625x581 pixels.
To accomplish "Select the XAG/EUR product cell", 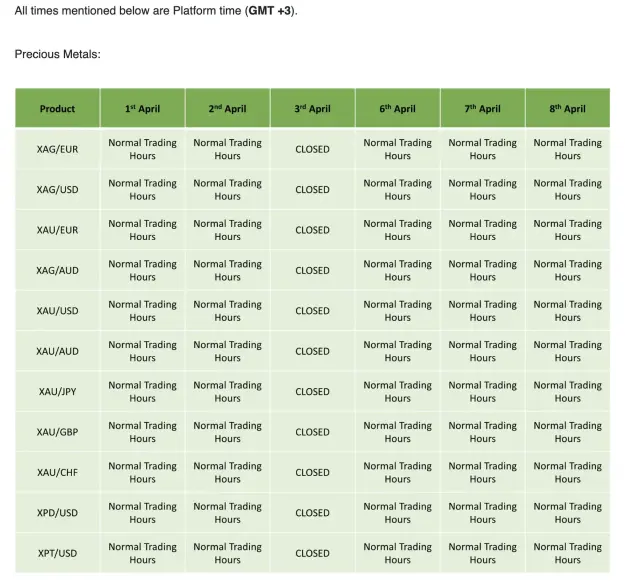I will tap(57, 149).
